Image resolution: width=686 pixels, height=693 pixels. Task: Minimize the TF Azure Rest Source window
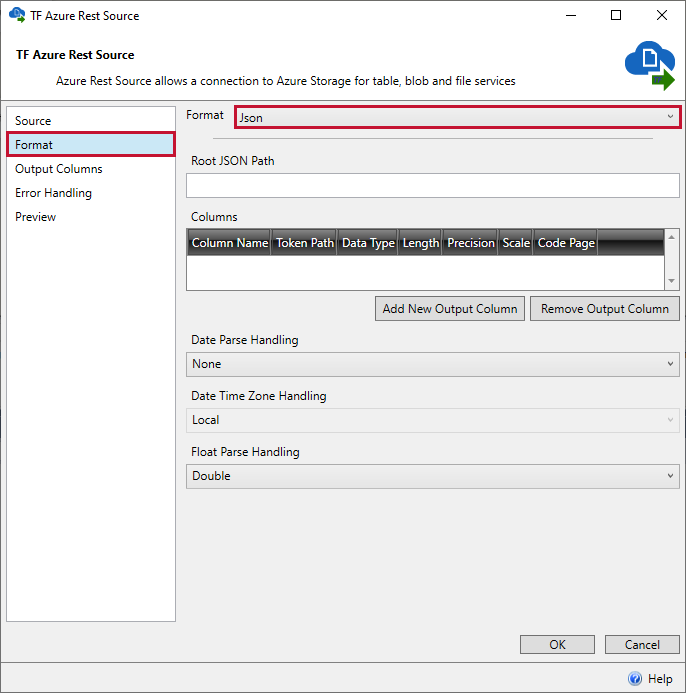[x=571, y=15]
